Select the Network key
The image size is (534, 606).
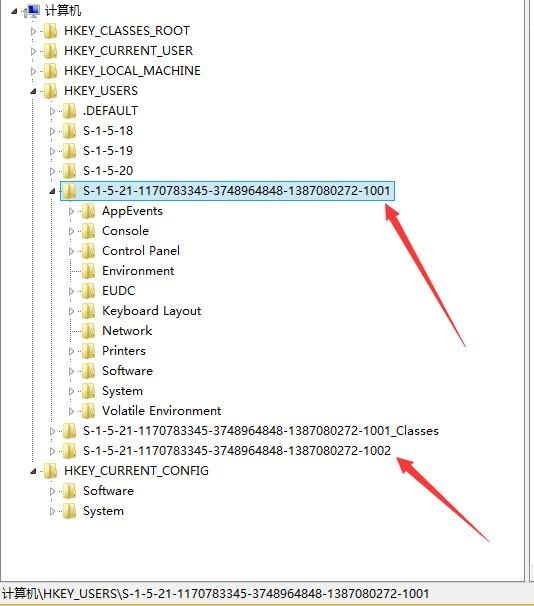tap(127, 331)
